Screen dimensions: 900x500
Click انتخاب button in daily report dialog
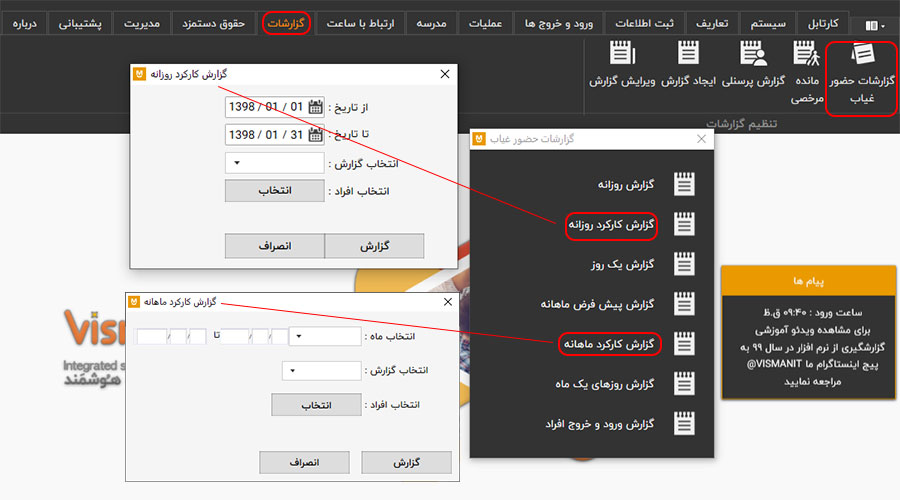tap(274, 191)
